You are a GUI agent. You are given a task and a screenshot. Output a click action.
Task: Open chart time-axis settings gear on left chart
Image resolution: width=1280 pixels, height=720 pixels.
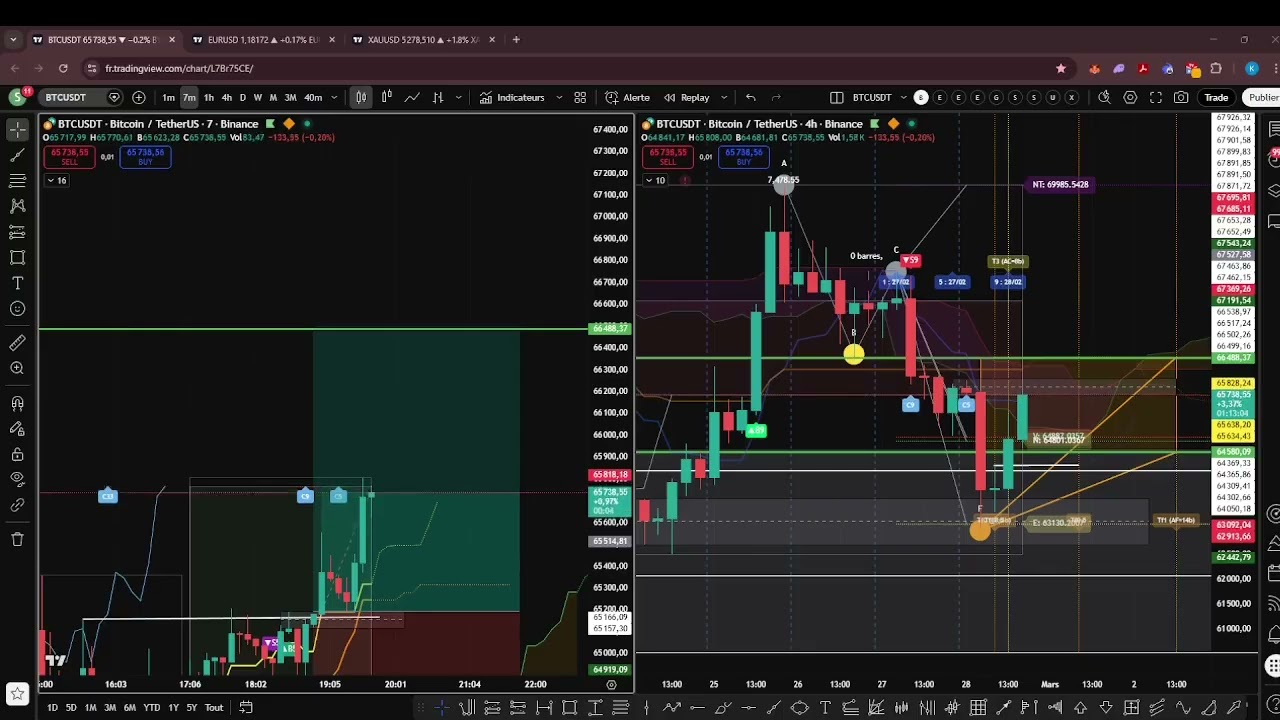pyautogui.click(x=612, y=684)
